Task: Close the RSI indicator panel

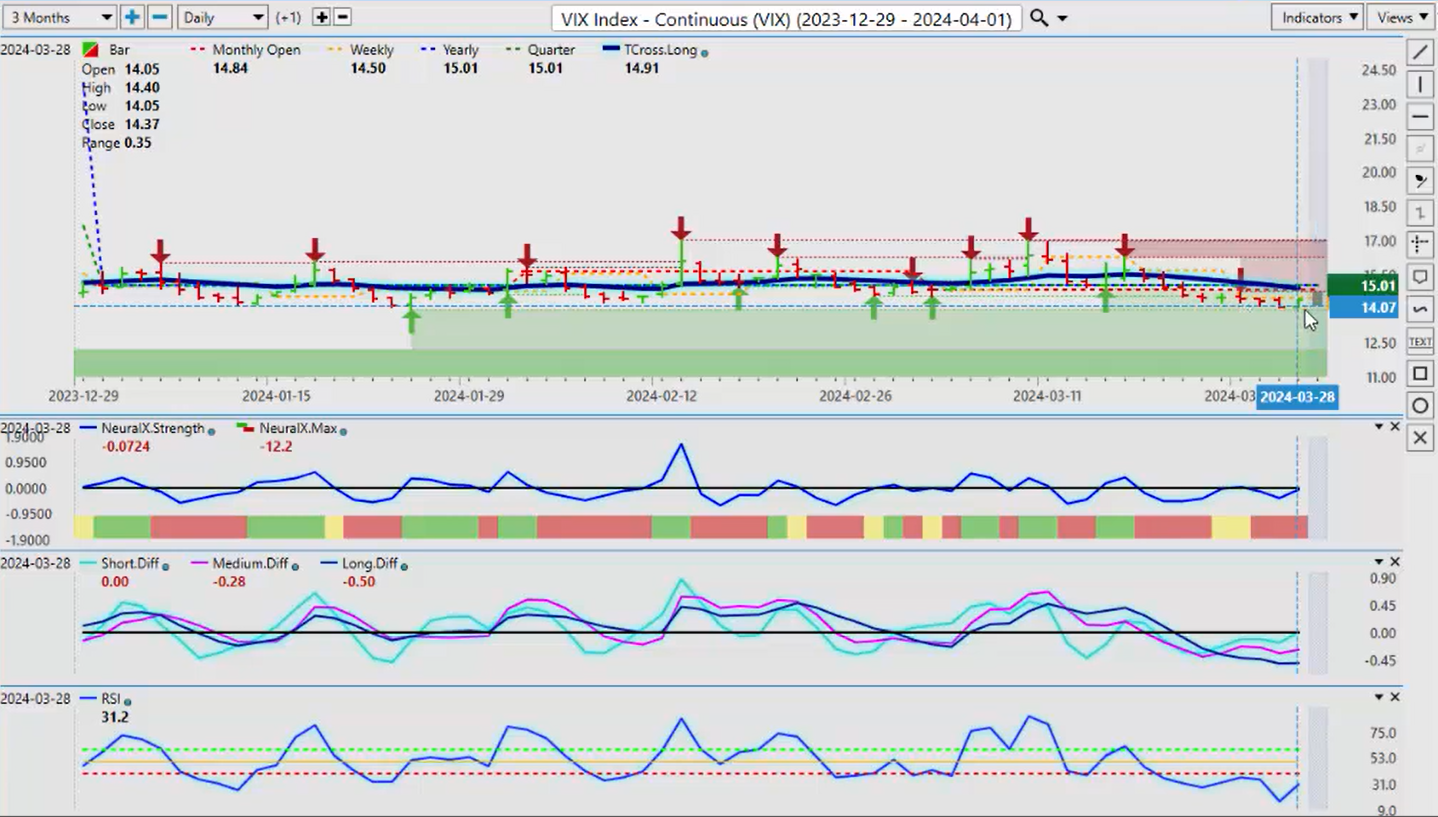Action: (x=1395, y=697)
